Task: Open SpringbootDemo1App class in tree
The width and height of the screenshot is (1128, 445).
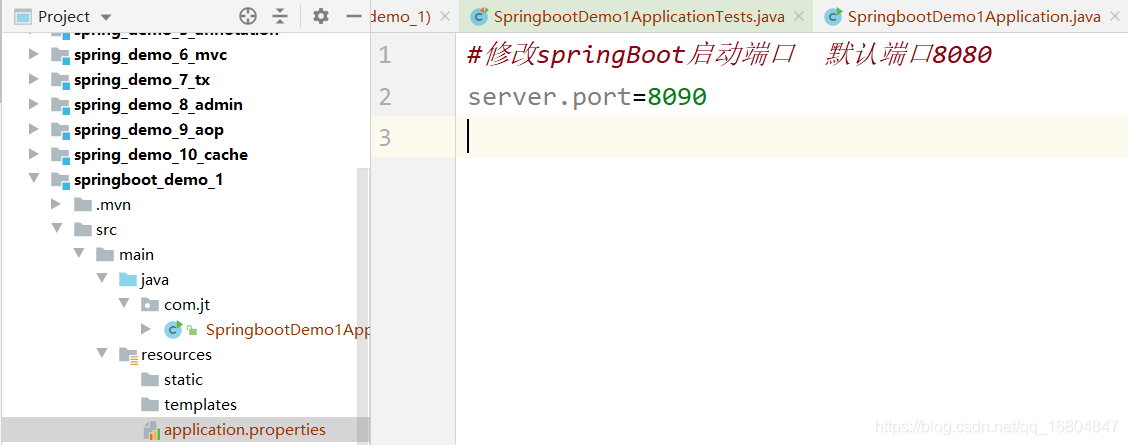Action: pyautogui.click(x=288, y=330)
